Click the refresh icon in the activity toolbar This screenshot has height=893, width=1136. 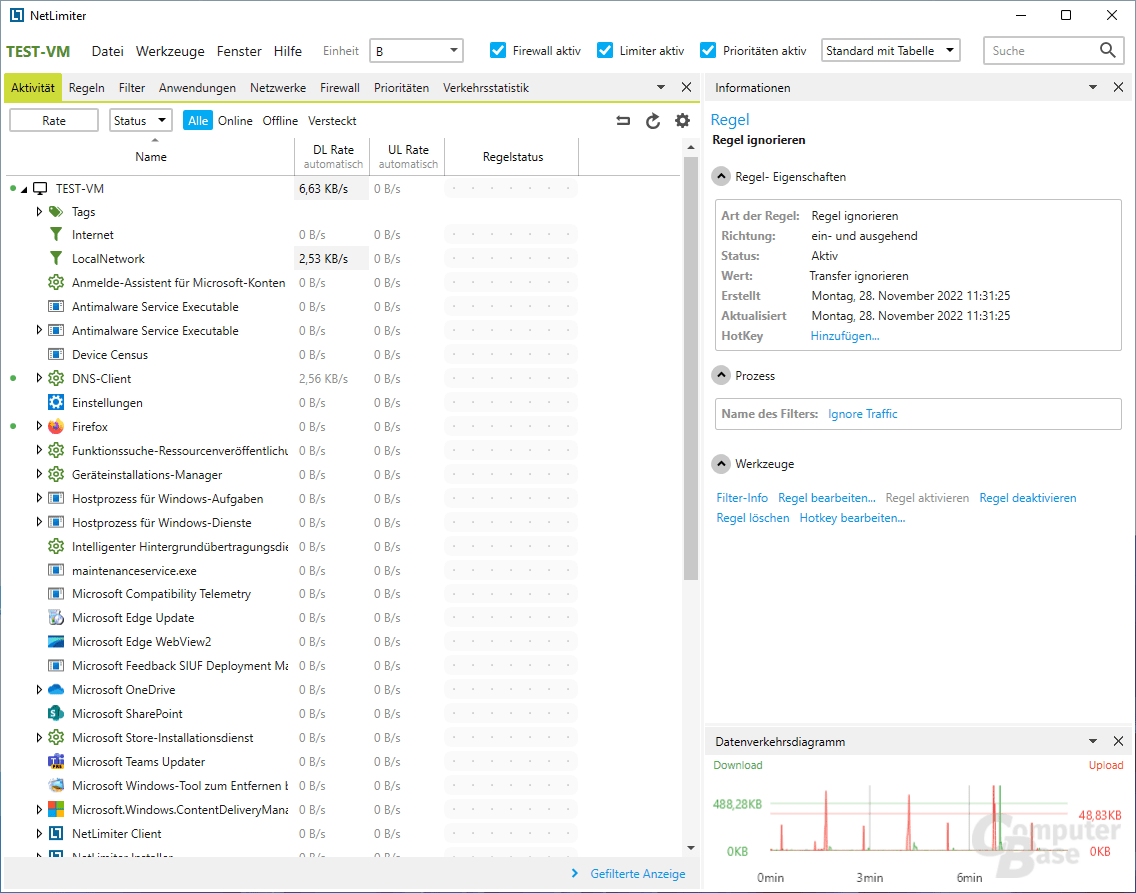point(652,119)
